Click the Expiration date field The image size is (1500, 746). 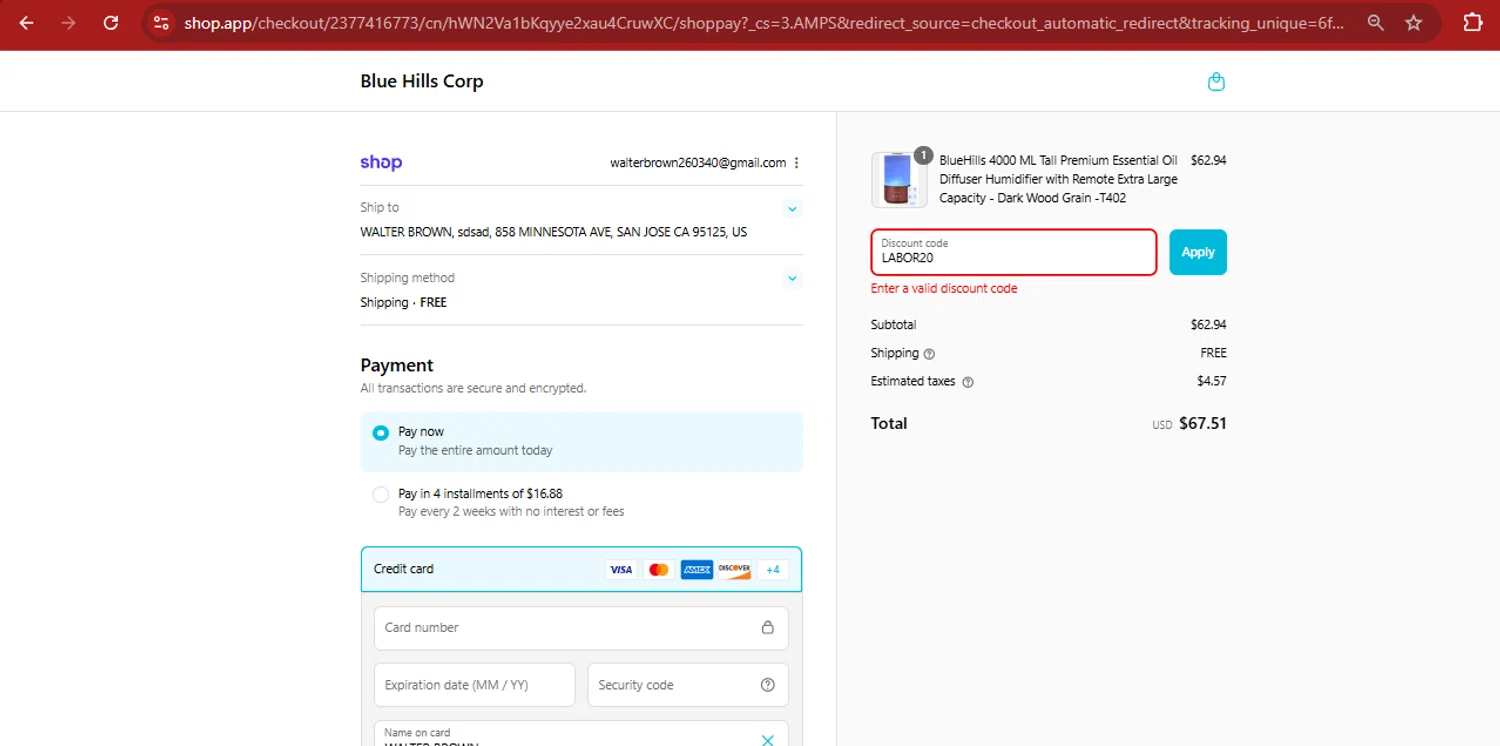475,685
